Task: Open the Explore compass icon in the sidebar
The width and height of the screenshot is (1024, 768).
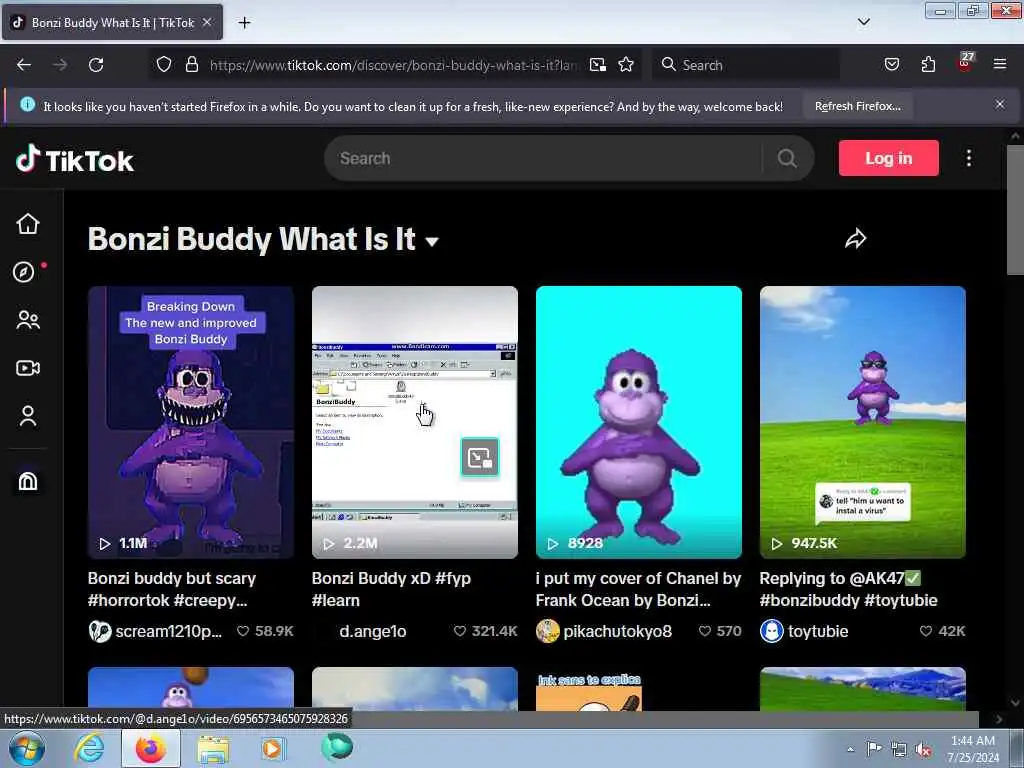Action: [x=24, y=272]
